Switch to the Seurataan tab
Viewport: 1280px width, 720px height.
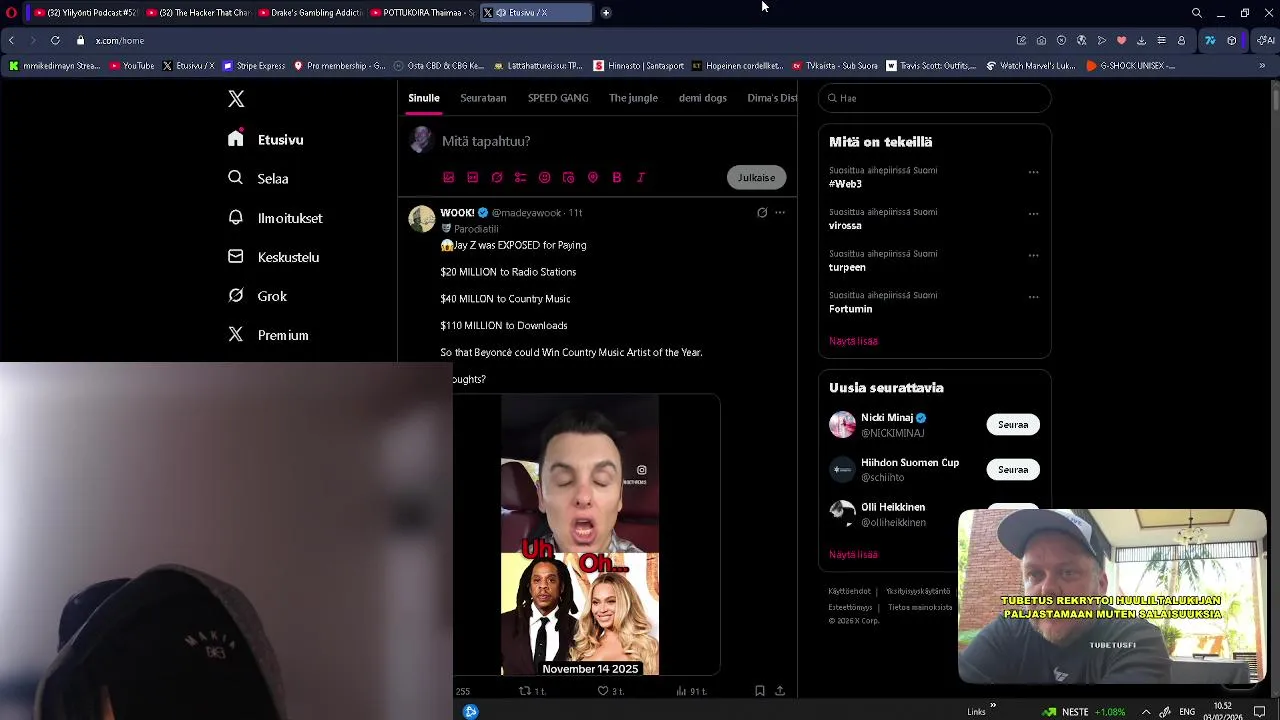483,98
